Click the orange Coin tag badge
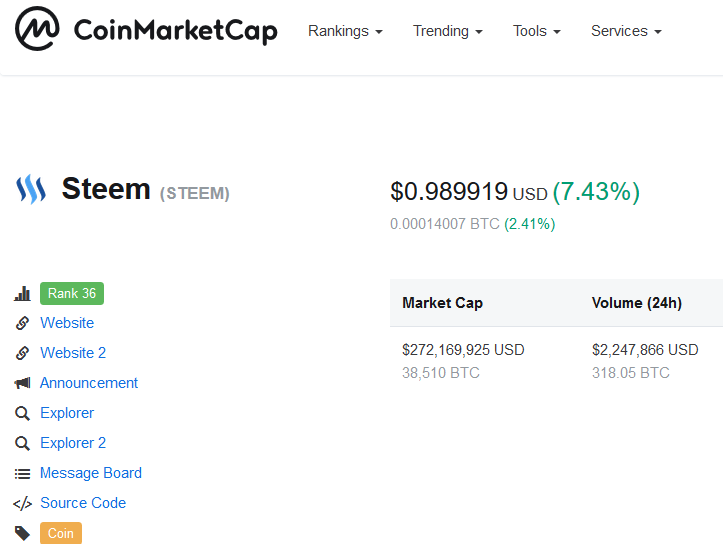 61,533
